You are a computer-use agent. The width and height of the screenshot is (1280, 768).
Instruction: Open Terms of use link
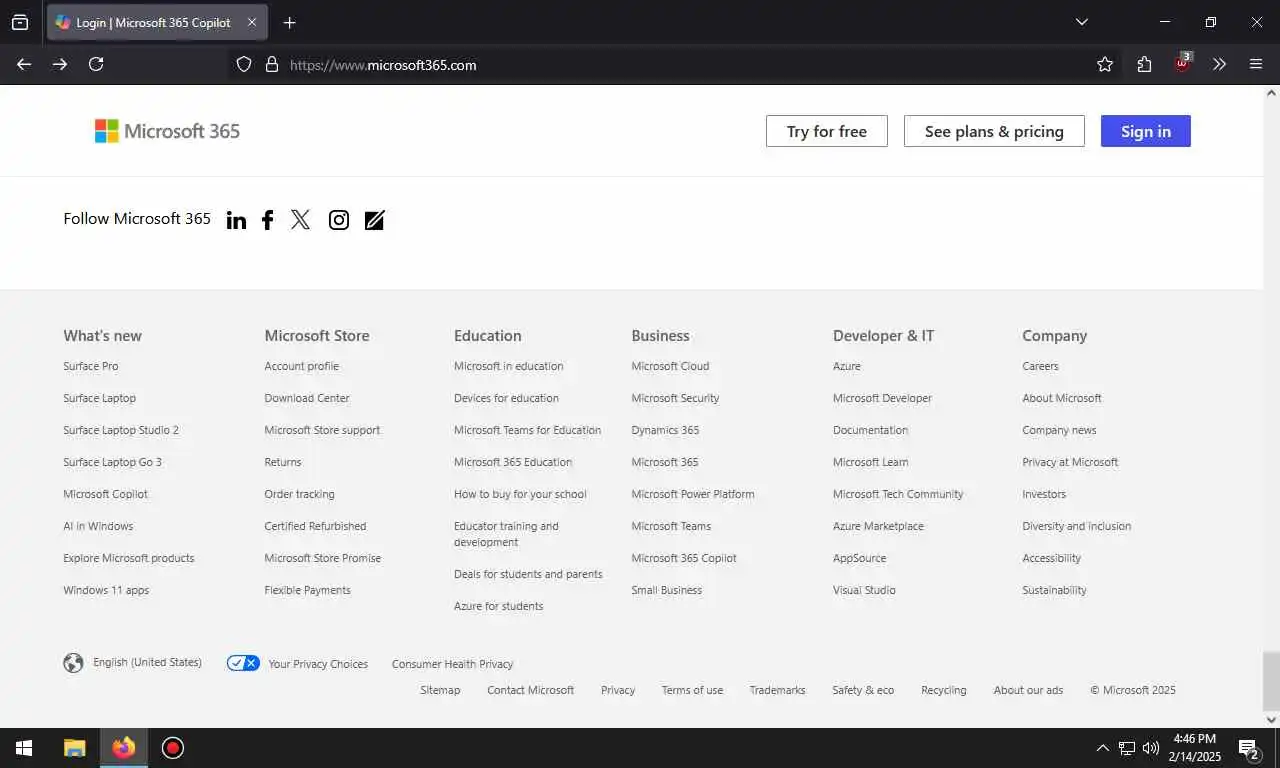(692, 690)
